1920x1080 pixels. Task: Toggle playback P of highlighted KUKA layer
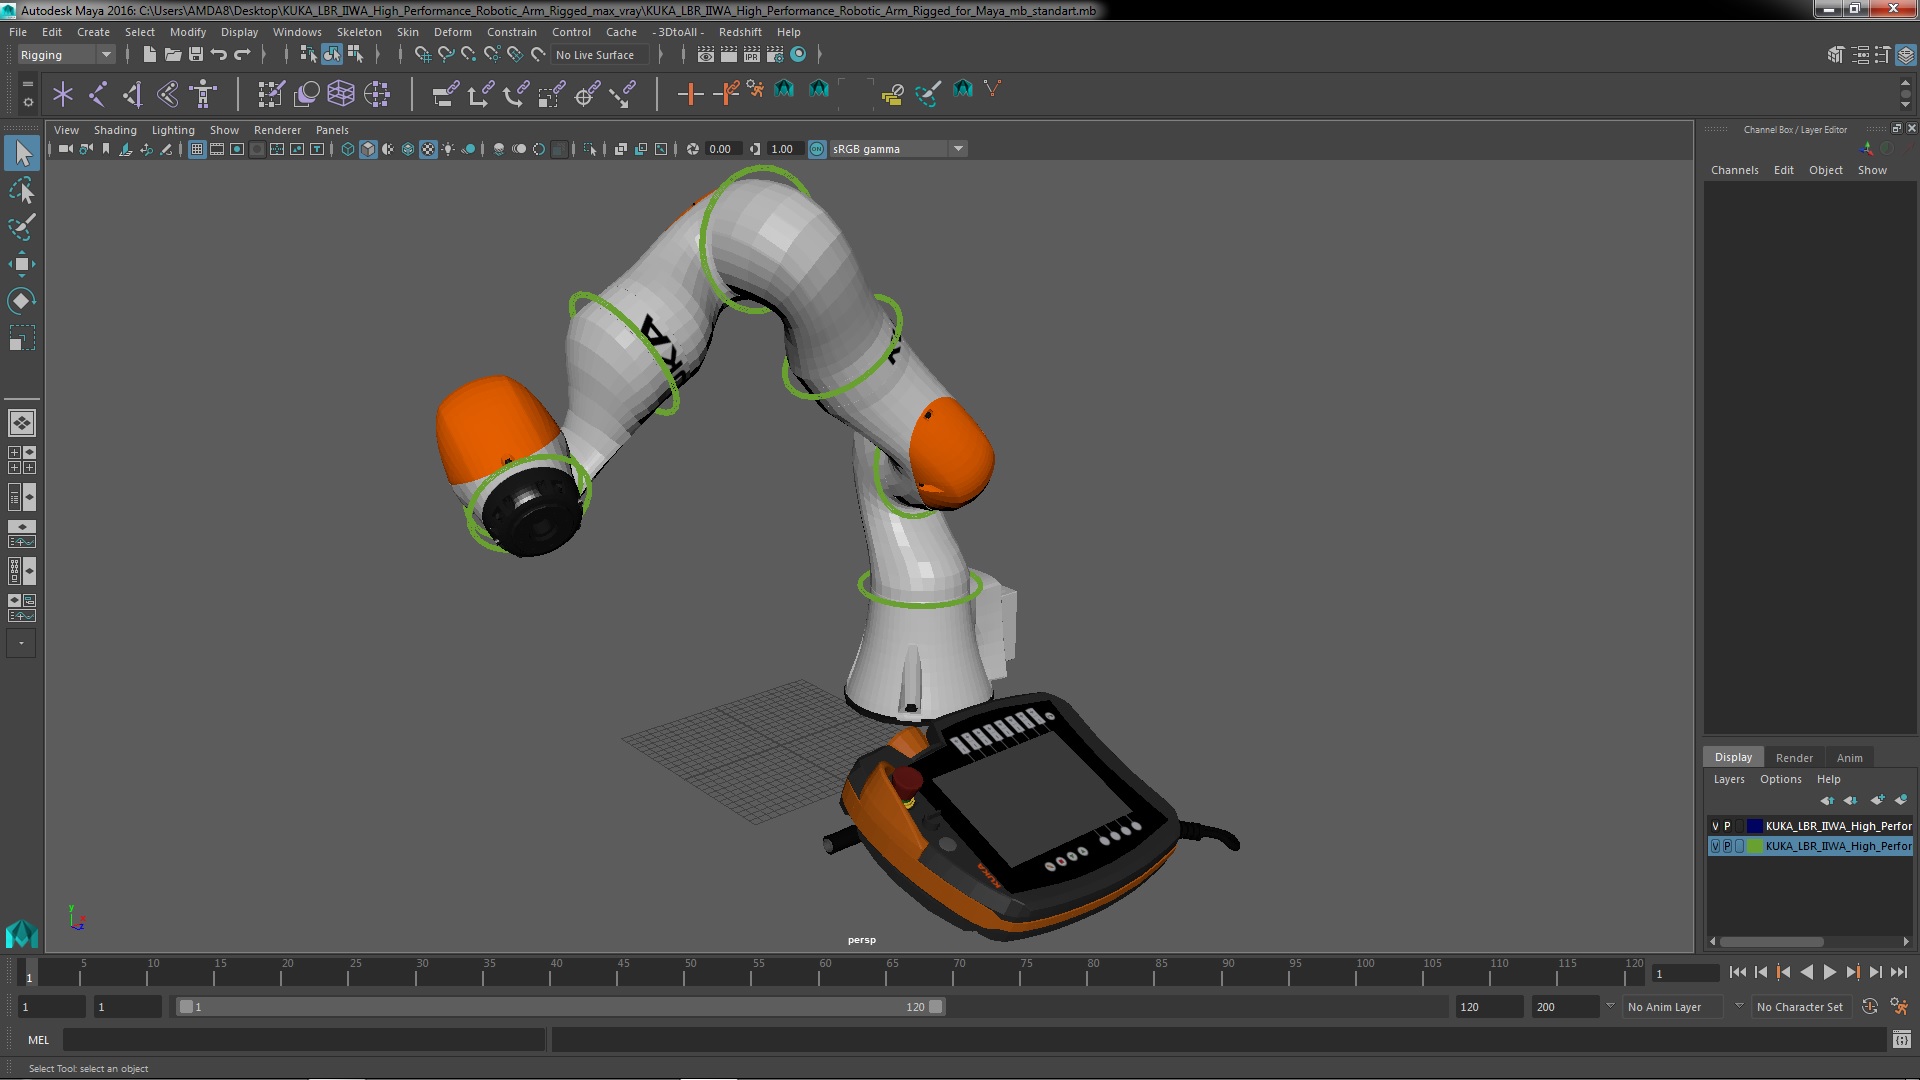(1727, 846)
